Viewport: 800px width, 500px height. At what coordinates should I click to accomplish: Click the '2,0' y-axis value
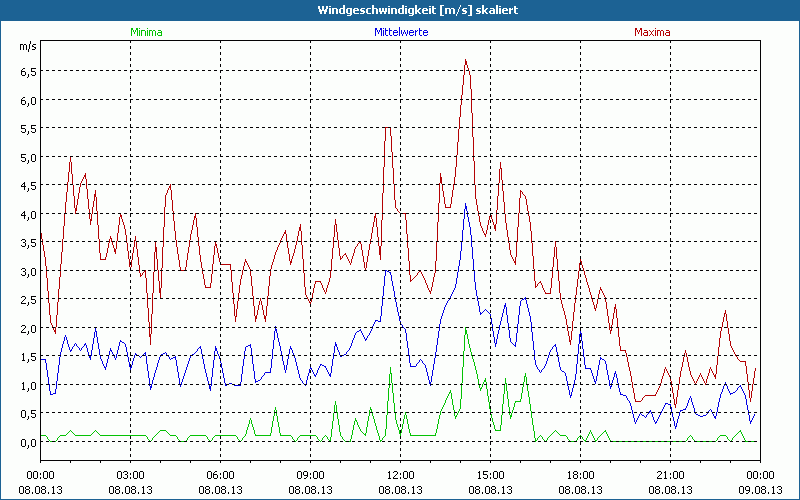(x=29, y=329)
